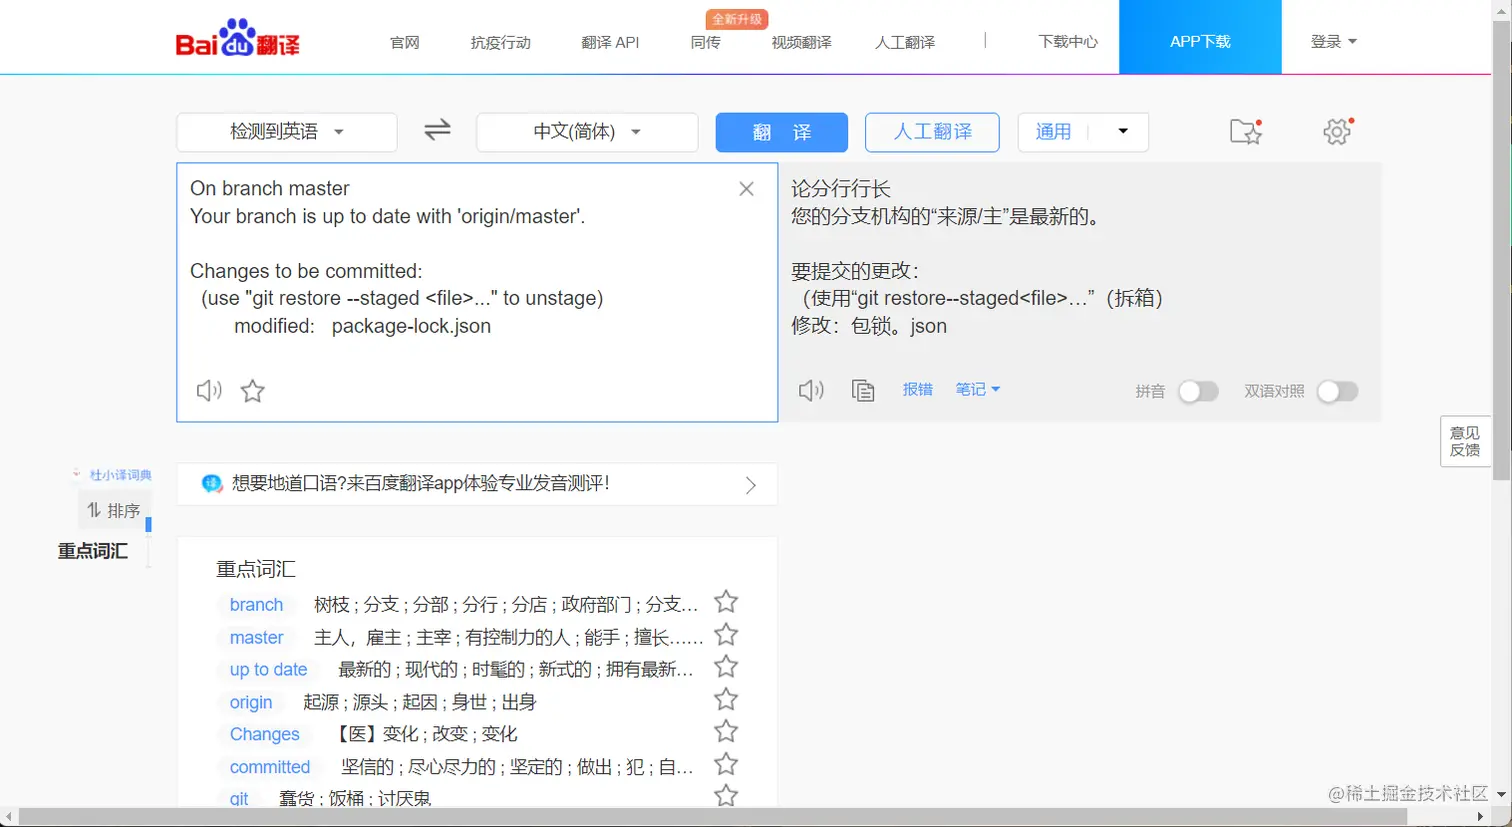Star the word 'master'
Screen dimensions: 1512x827
[x=726, y=635]
